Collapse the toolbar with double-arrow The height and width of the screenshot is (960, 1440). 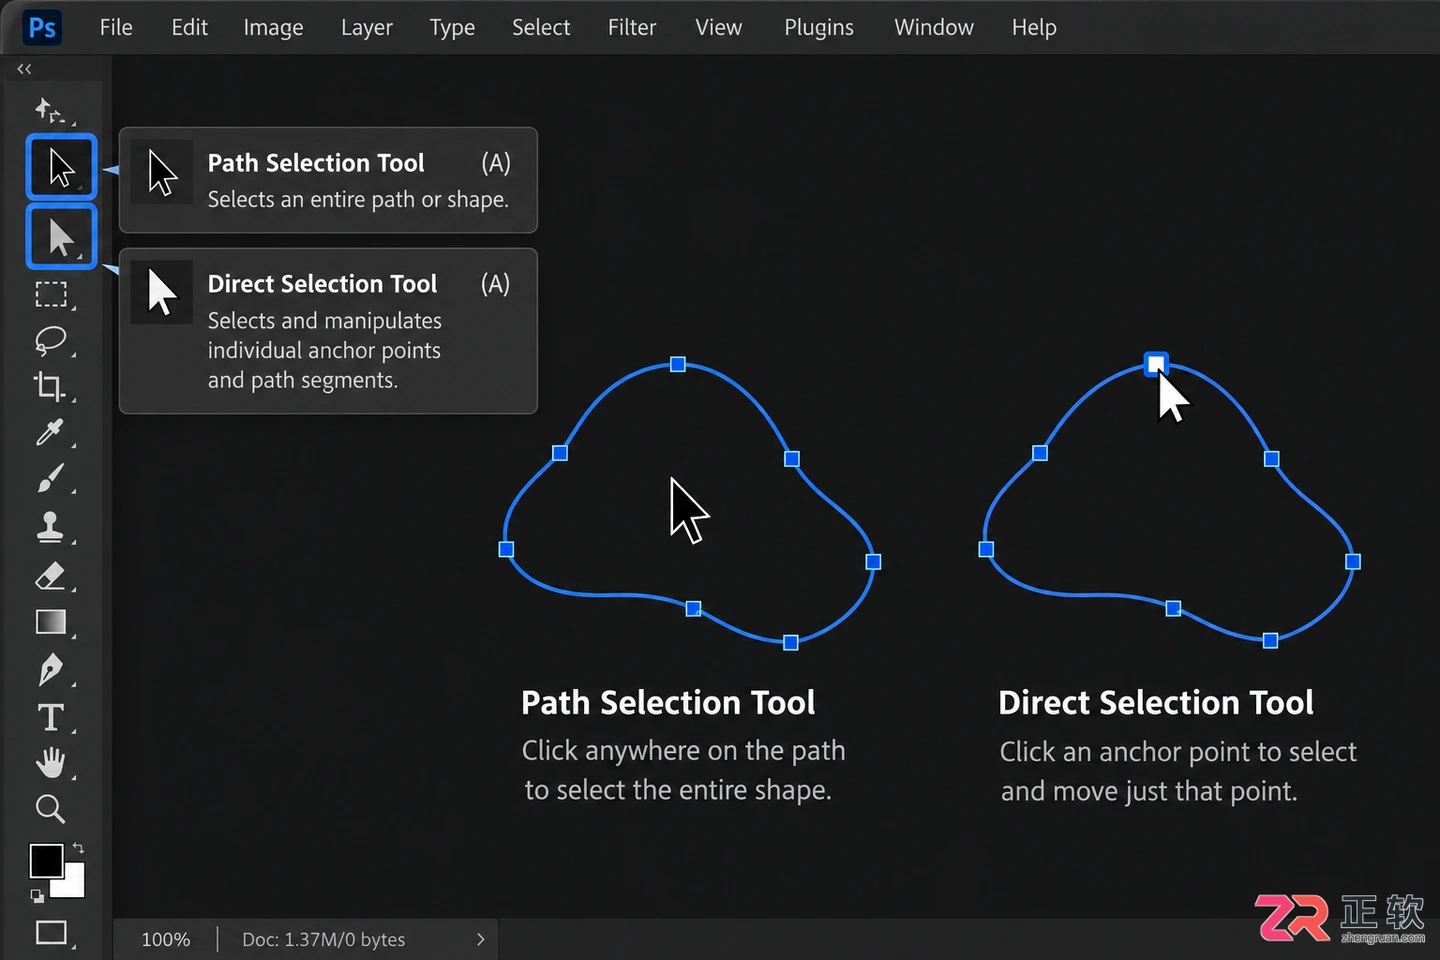(x=24, y=69)
